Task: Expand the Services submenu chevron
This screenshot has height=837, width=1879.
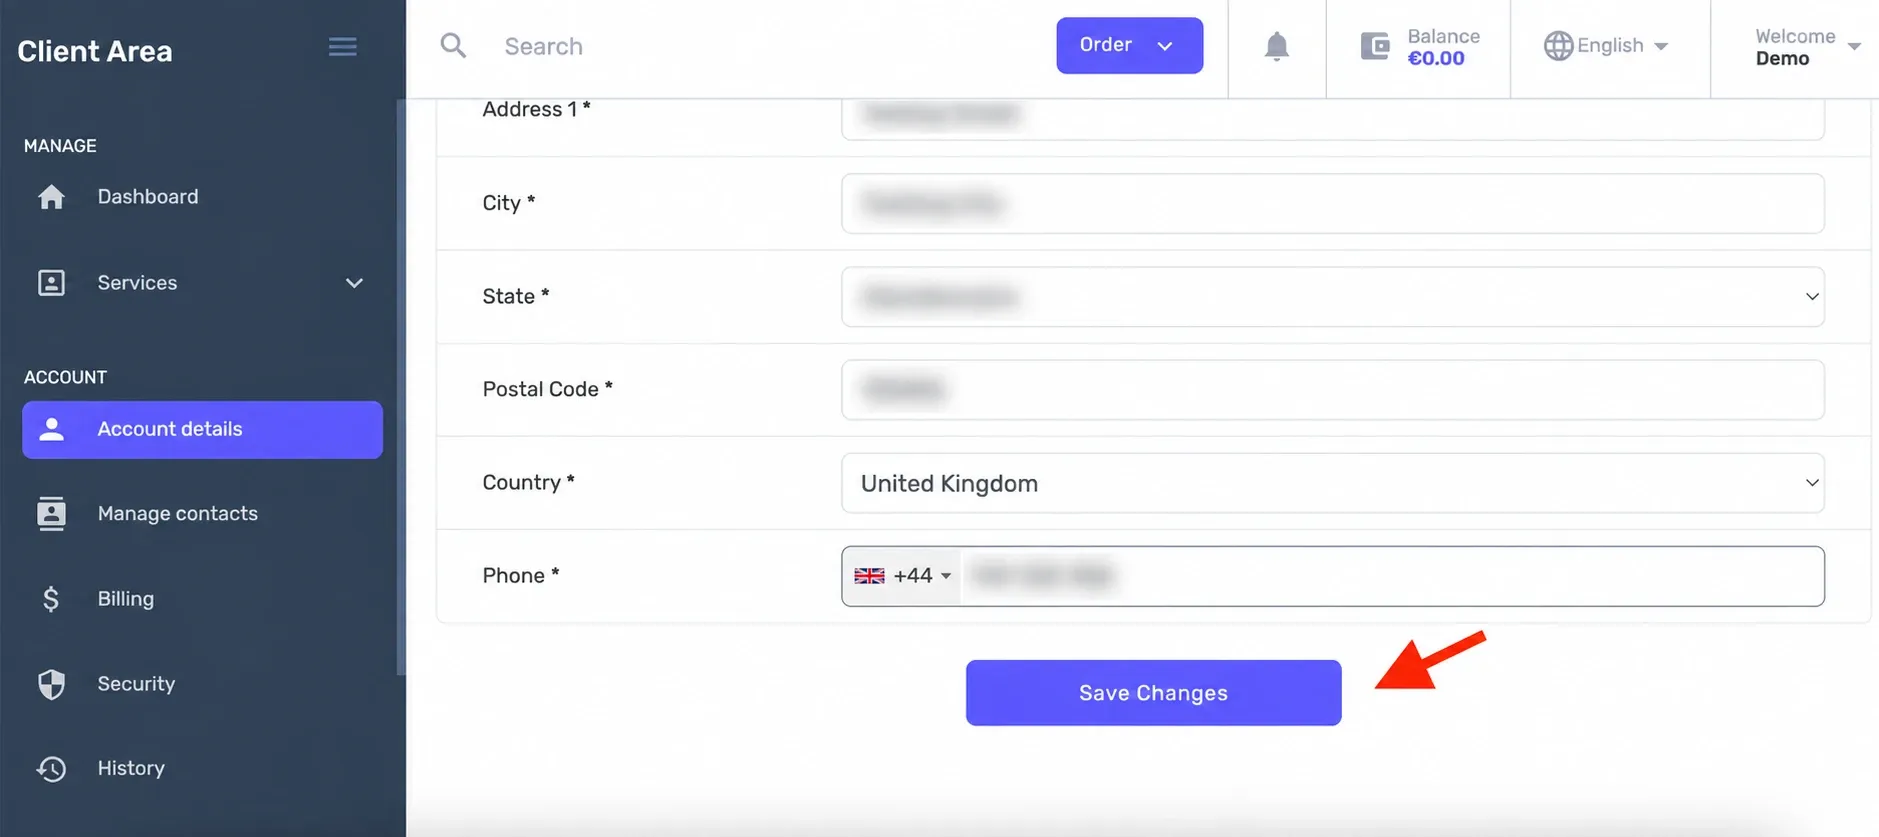Action: pyautogui.click(x=354, y=283)
